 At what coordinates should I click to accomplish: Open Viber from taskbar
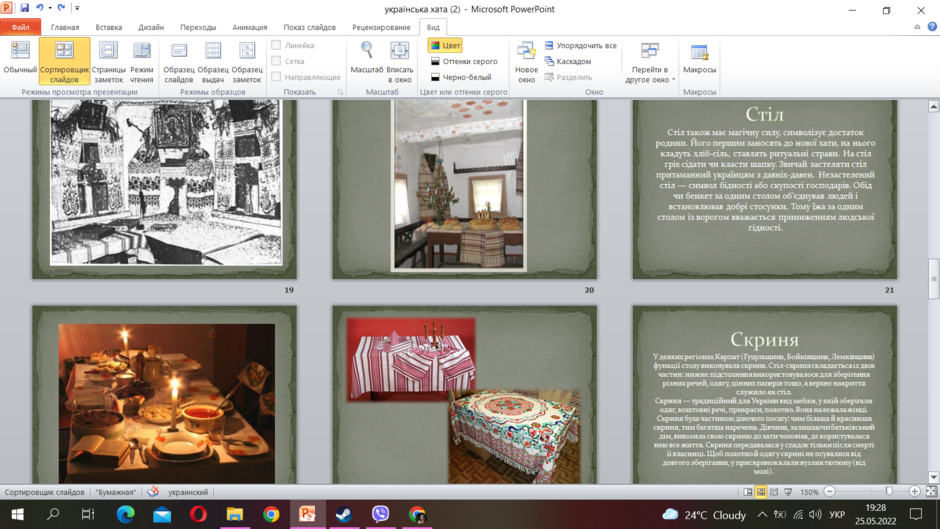380,515
